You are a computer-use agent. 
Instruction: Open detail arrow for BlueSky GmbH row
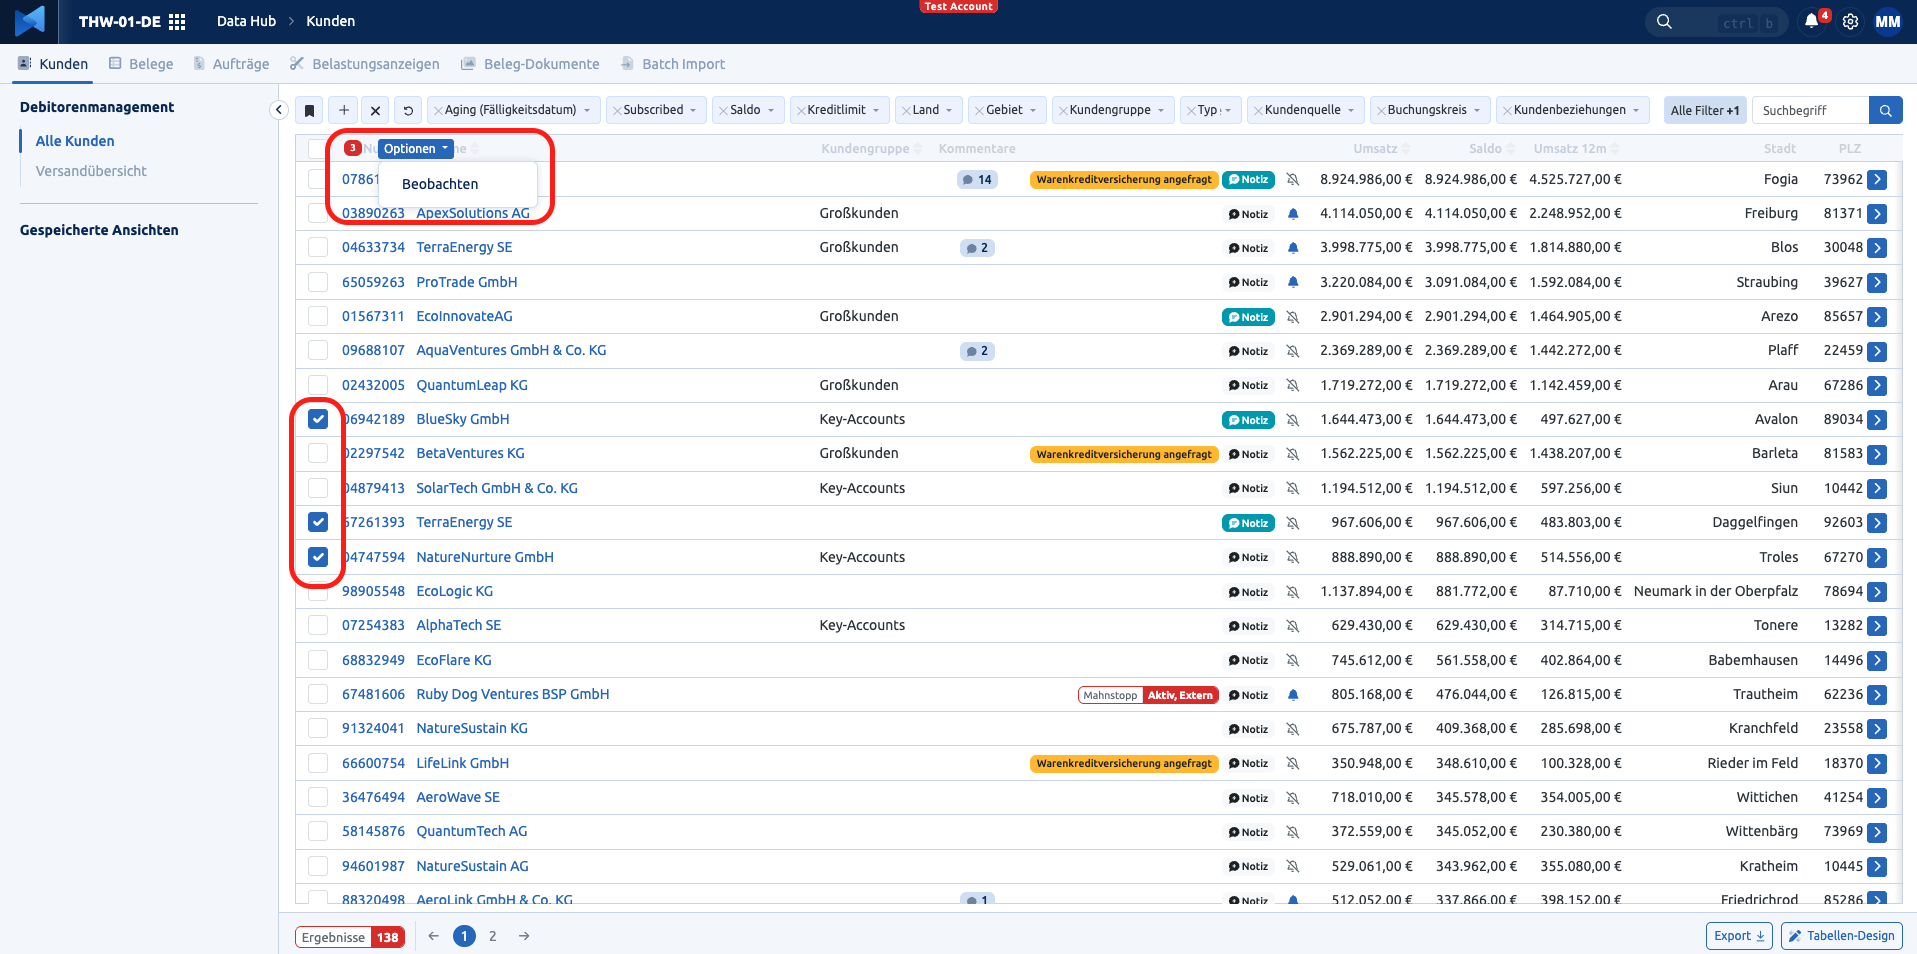(x=1877, y=420)
